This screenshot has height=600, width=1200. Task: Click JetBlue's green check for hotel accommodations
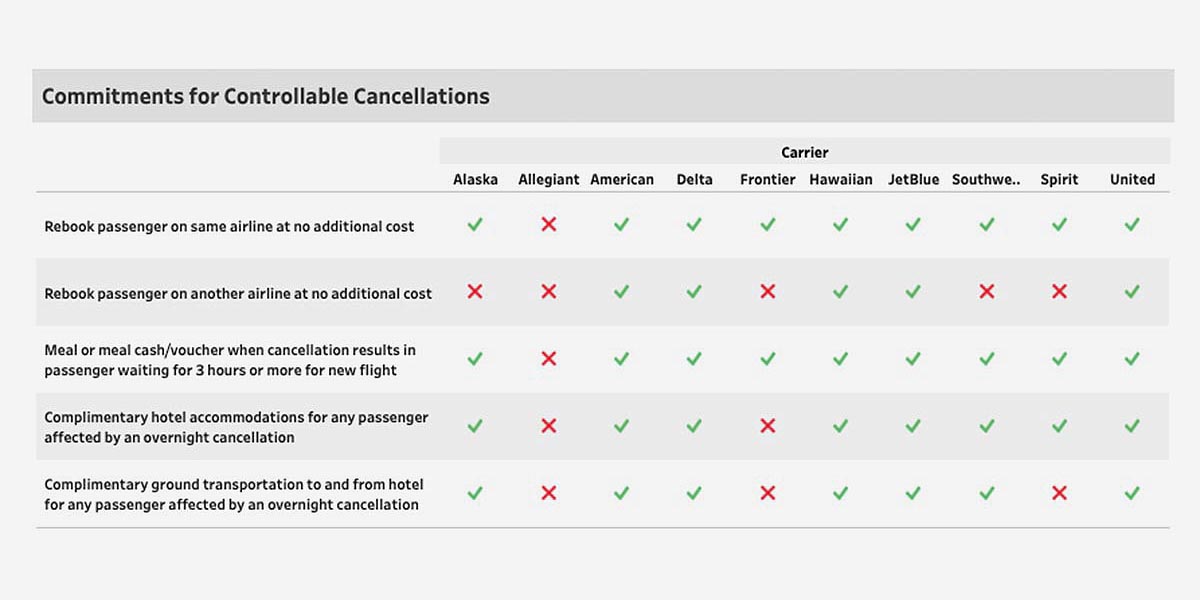point(913,426)
